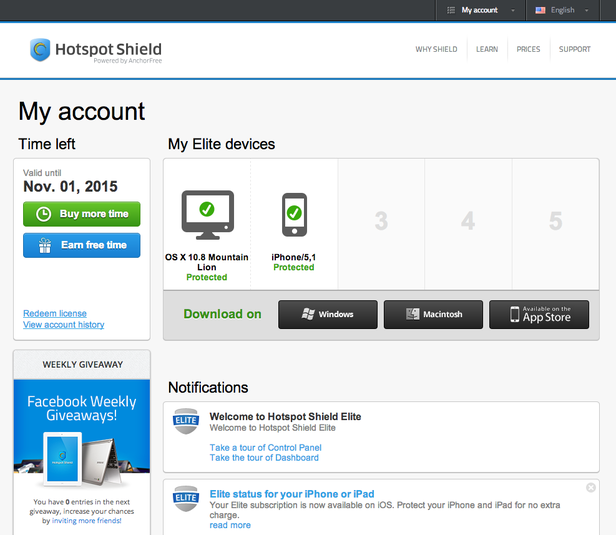Click the Elite badge beside the iPhone notification
Screen dimensions: 616x535
[x=186, y=498]
